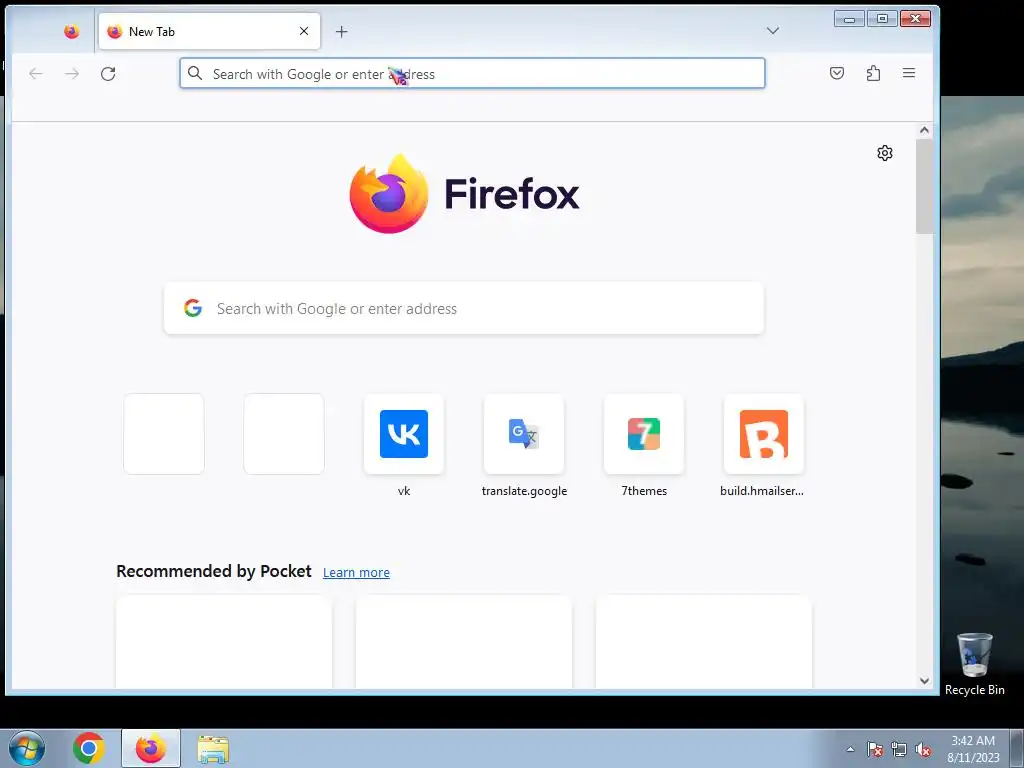Open second Pocket recommended story card
This screenshot has height=768, width=1024.
(x=464, y=641)
